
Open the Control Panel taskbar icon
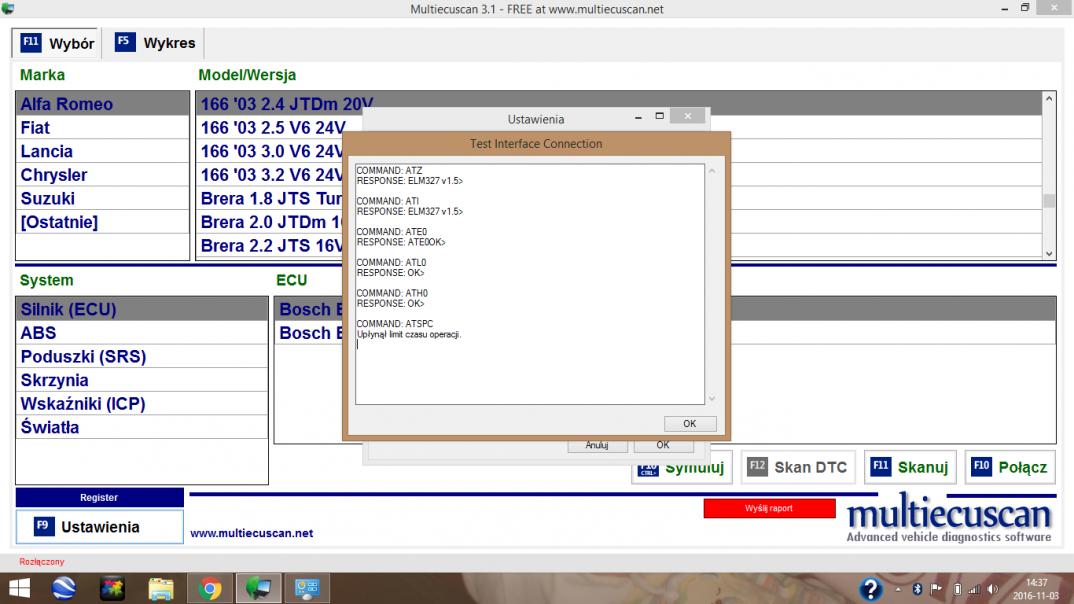pos(307,588)
